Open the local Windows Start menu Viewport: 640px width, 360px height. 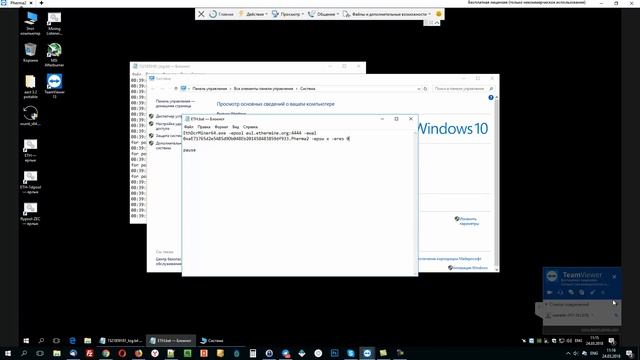tap(7, 353)
